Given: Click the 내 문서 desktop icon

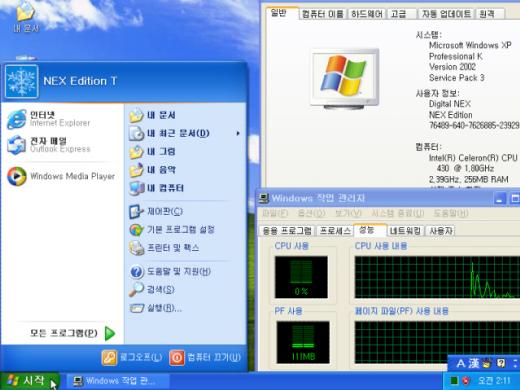Looking at the screenshot, I should point(26,16).
